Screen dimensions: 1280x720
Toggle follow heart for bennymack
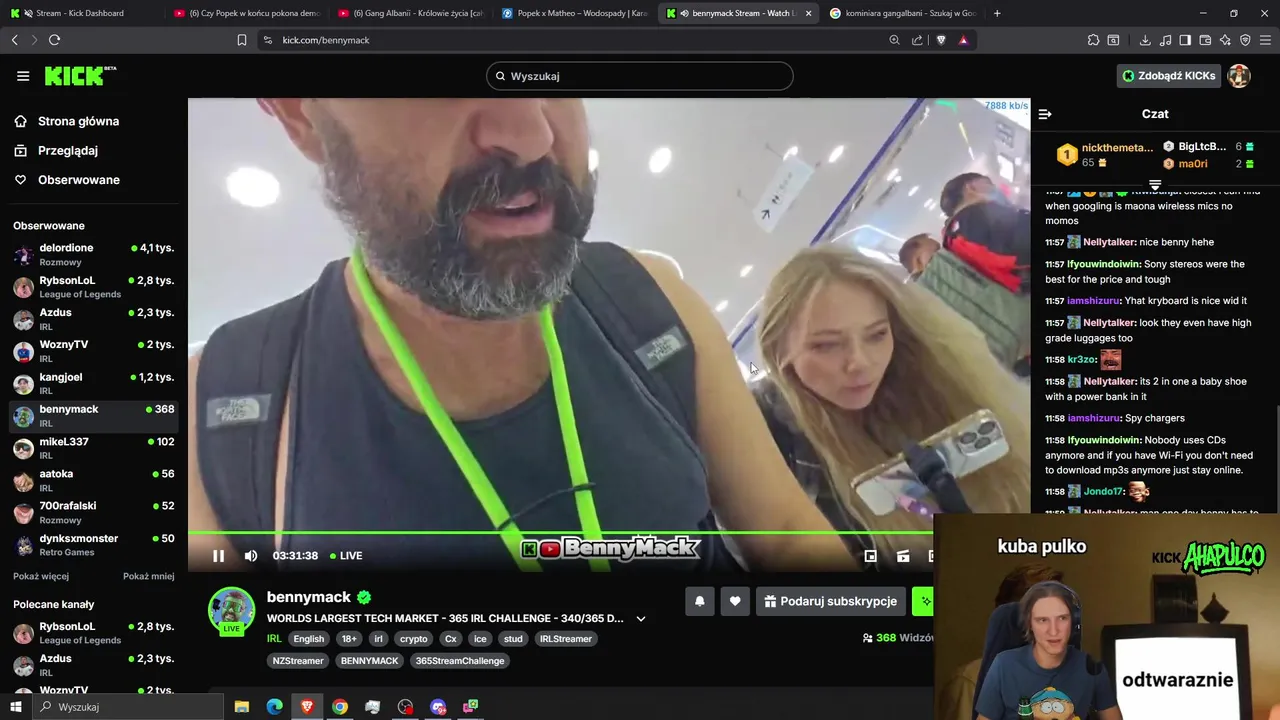pyautogui.click(x=735, y=601)
